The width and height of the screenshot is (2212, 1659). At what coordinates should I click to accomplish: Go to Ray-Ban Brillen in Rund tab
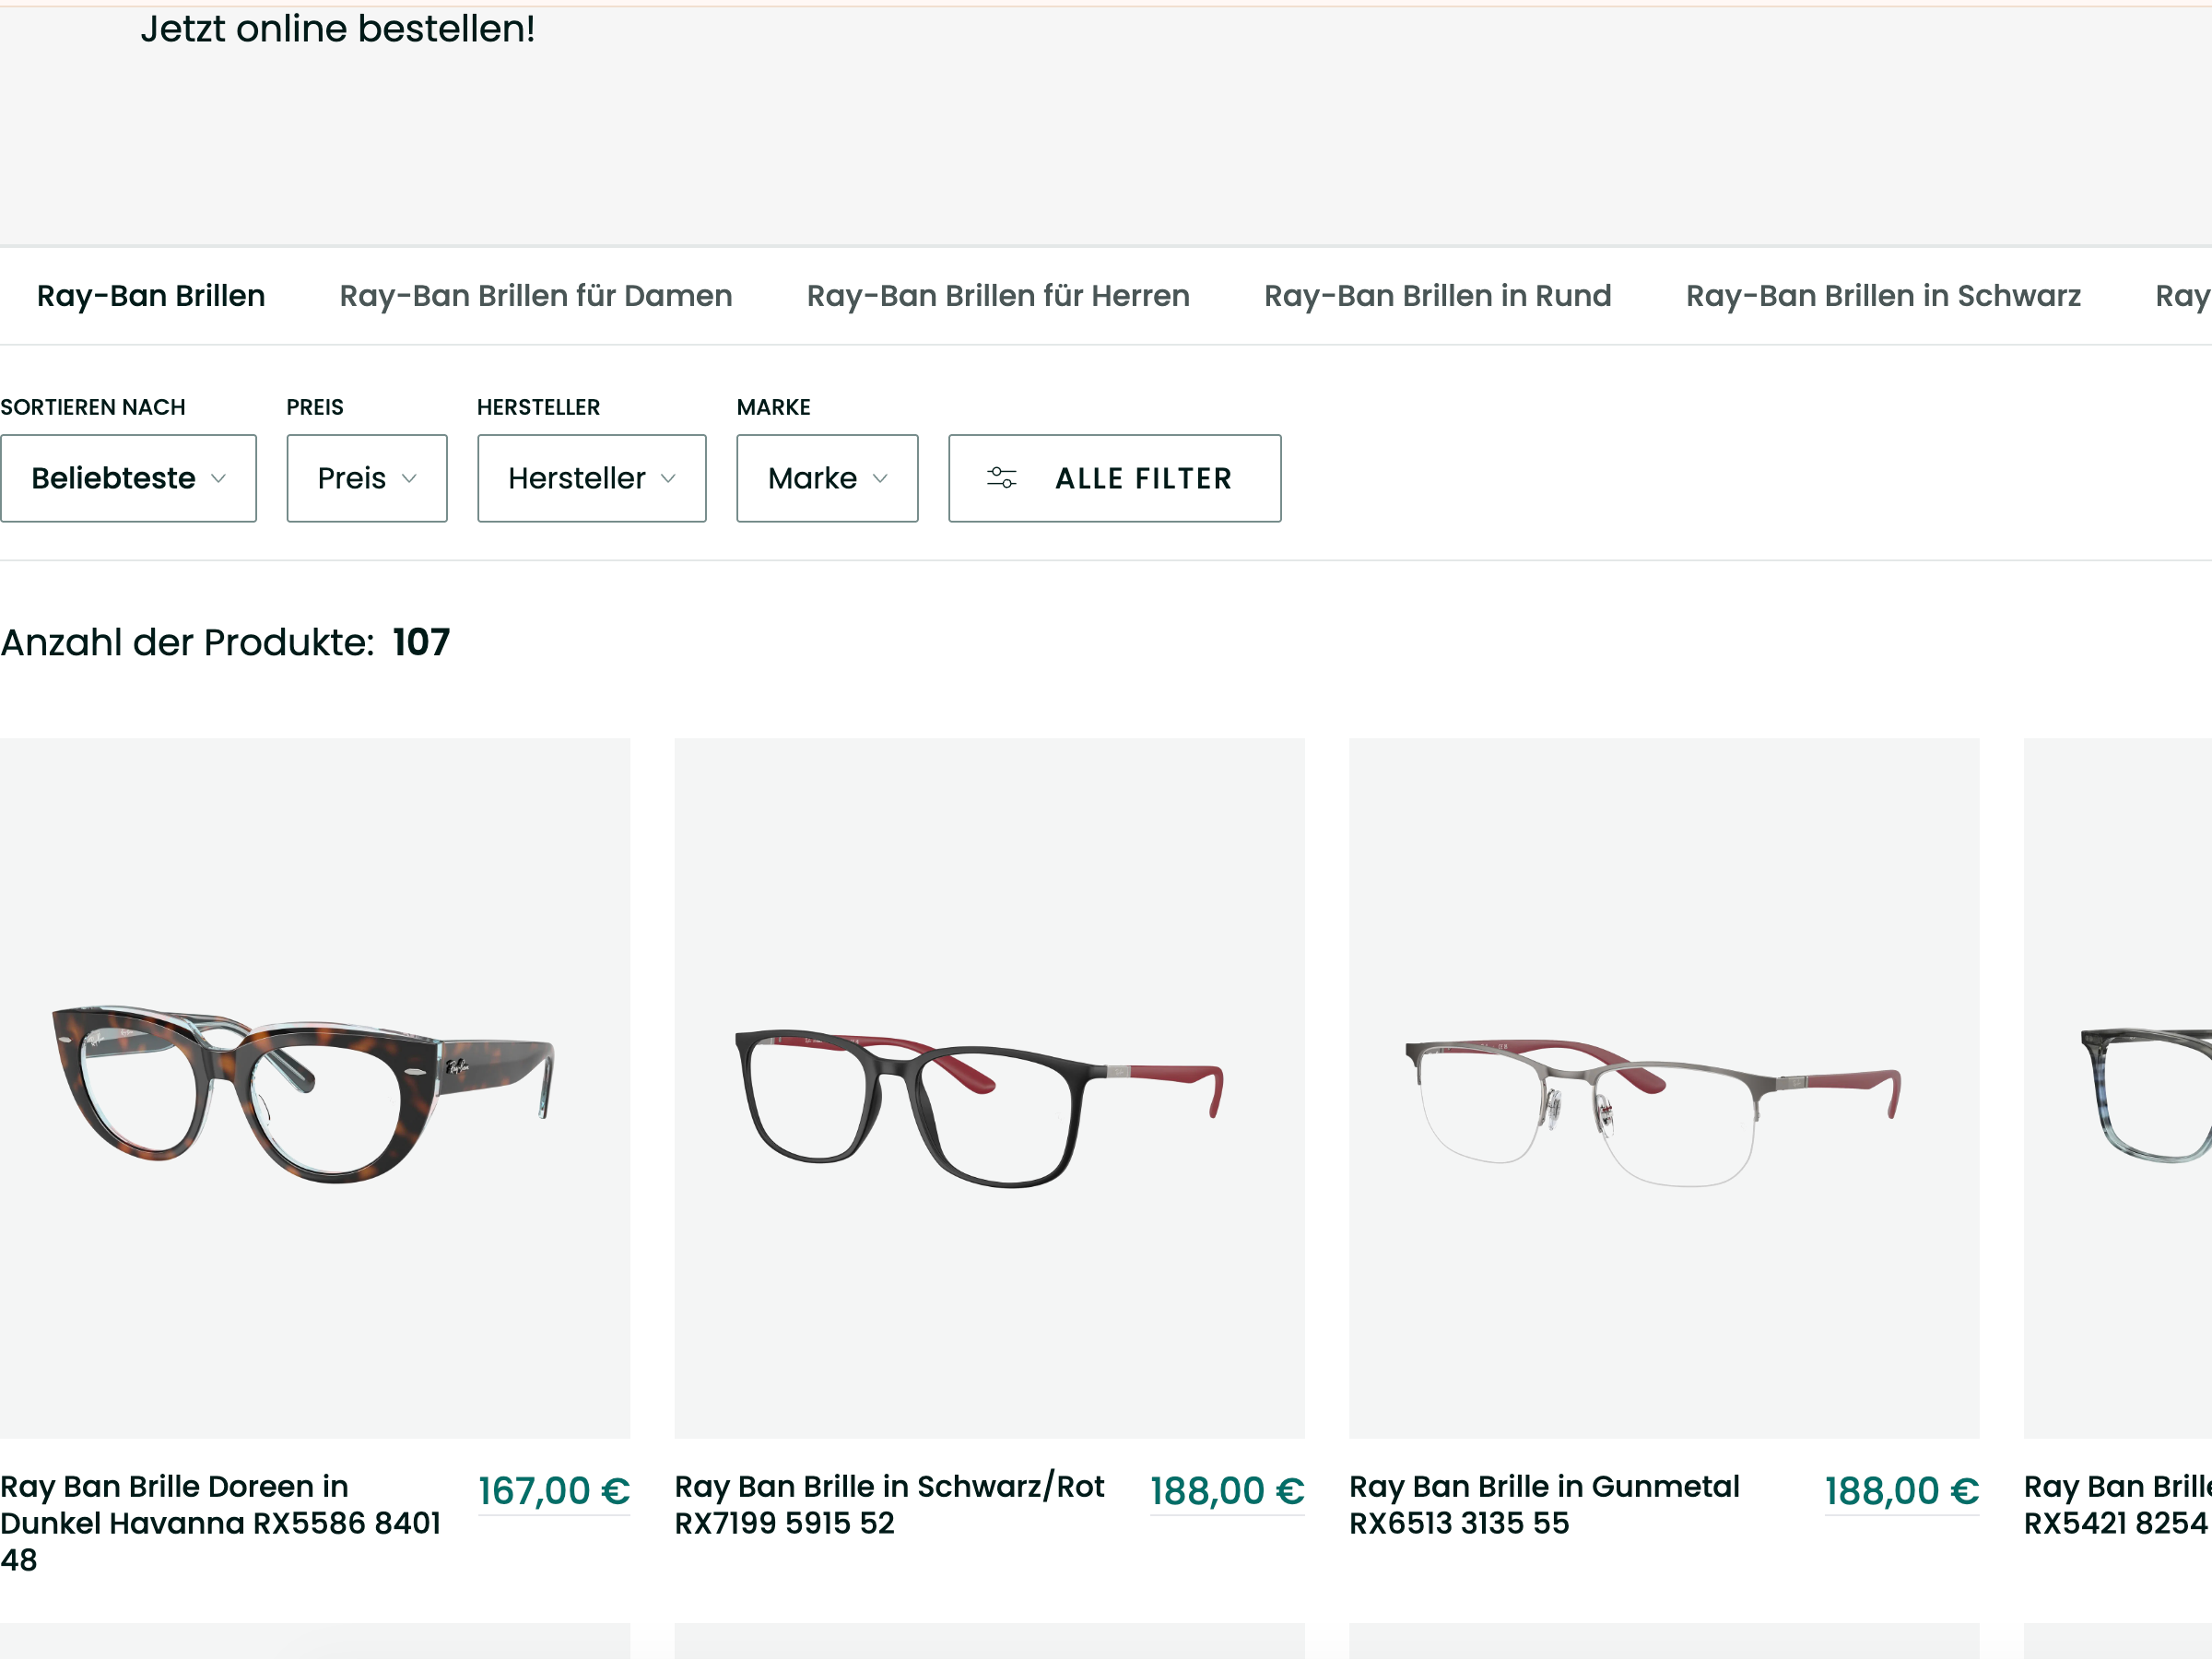1438,296
